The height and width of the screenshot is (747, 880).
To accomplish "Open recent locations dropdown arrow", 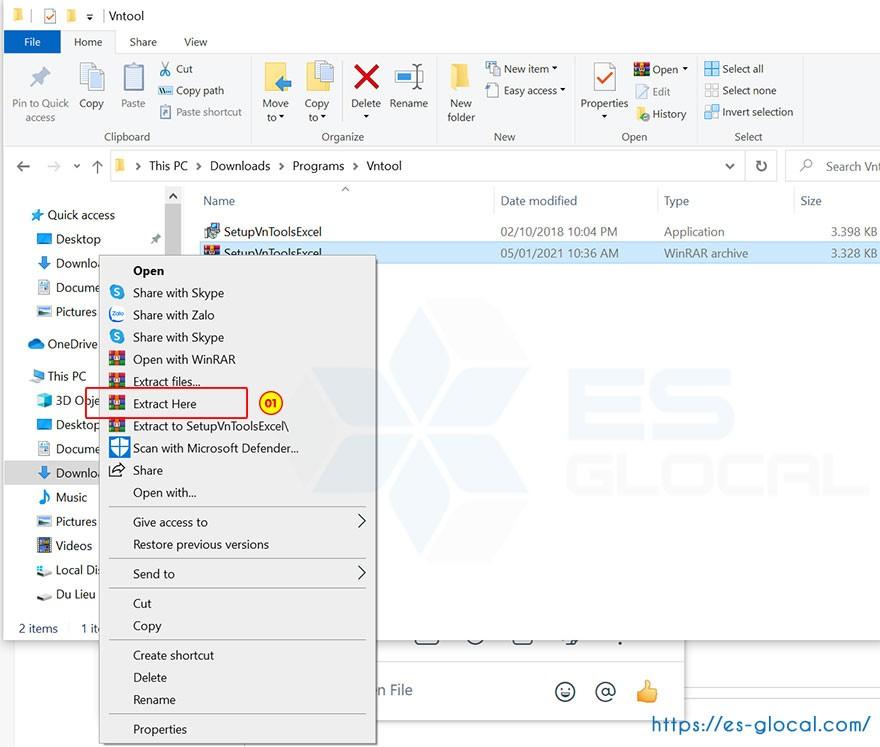I will [77, 166].
